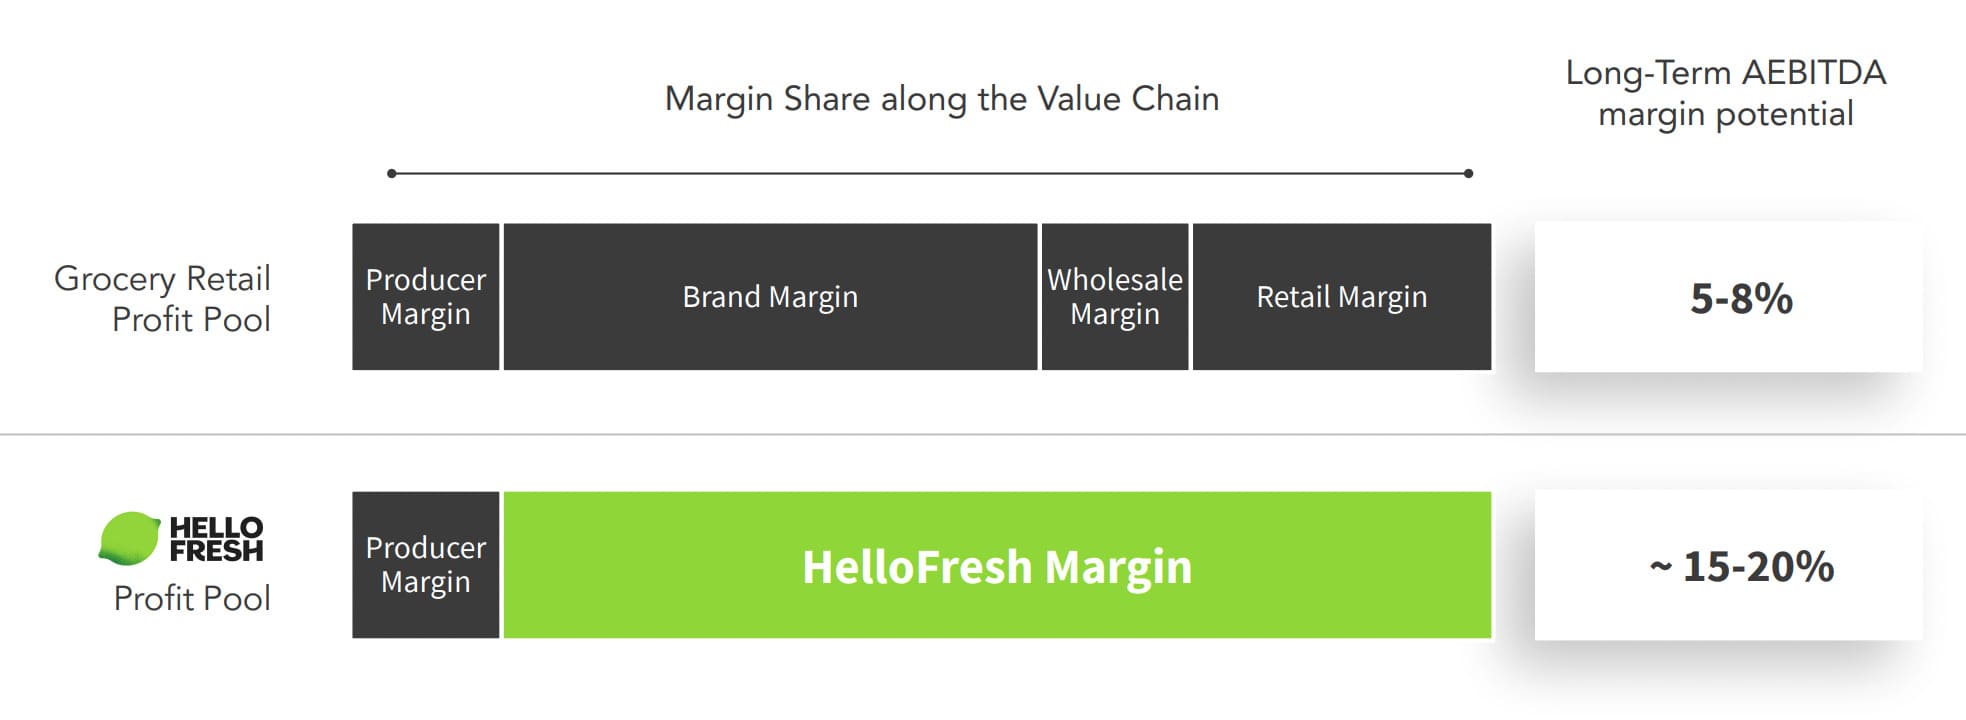The height and width of the screenshot is (720, 1966).
Task: Click the ~15-20% margin potential box
Action: click(x=1728, y=566)
